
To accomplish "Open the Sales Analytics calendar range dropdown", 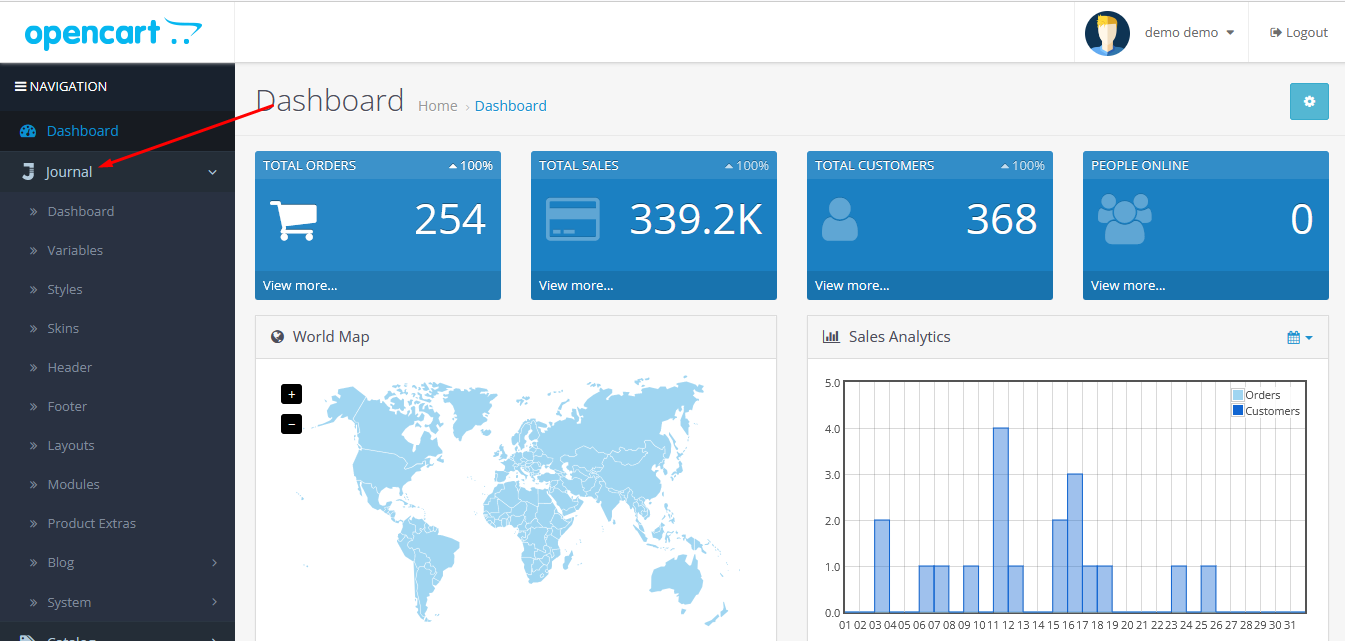I will click(1299, 338).
